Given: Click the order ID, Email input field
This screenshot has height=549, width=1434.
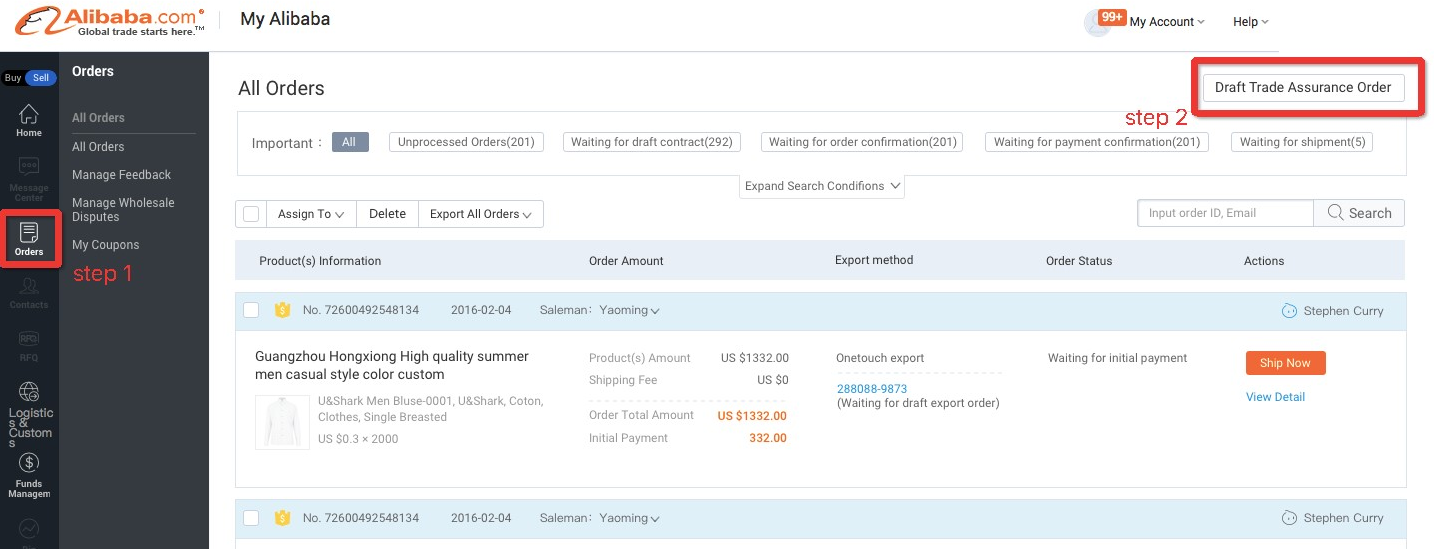Looking at the screenshot, I should click(x=1225, y=213).
